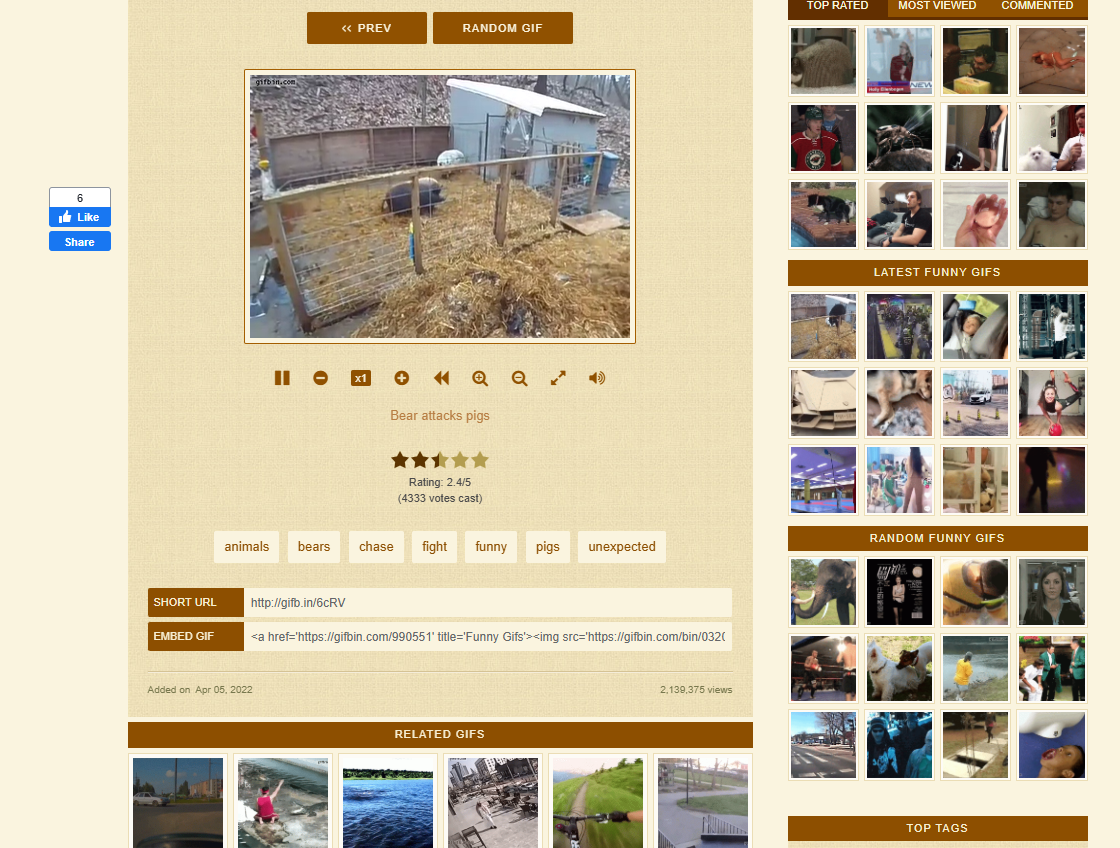Switch to the Commented tab
Screen dimensions: 1120x848
(1037, 7)
